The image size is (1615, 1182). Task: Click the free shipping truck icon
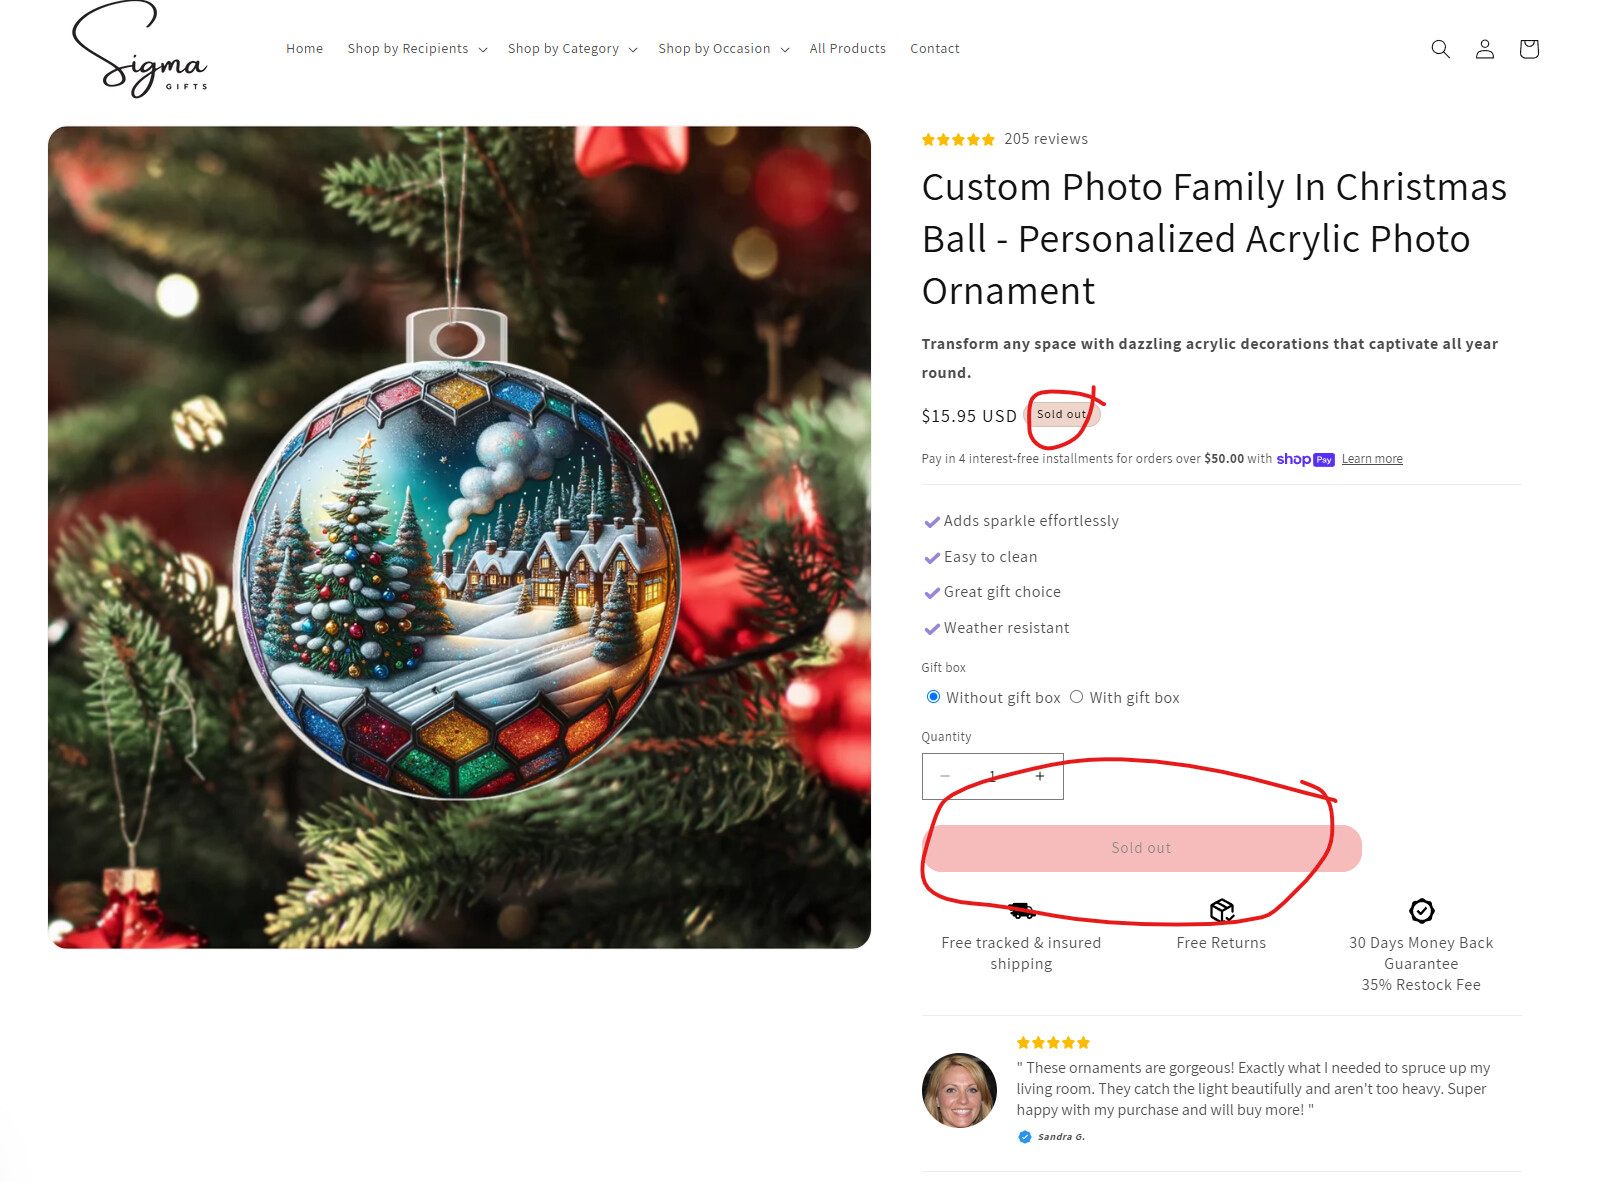coord(1021,910)
